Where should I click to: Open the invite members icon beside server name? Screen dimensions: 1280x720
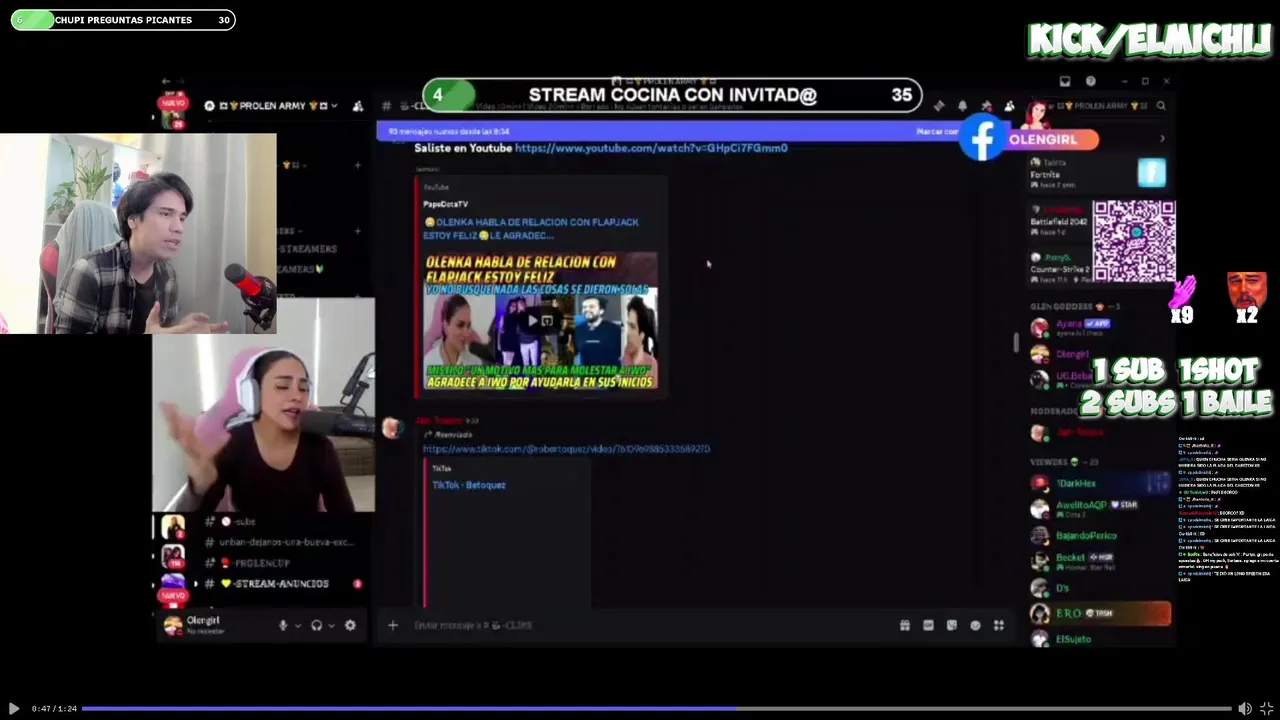[358, 105]
